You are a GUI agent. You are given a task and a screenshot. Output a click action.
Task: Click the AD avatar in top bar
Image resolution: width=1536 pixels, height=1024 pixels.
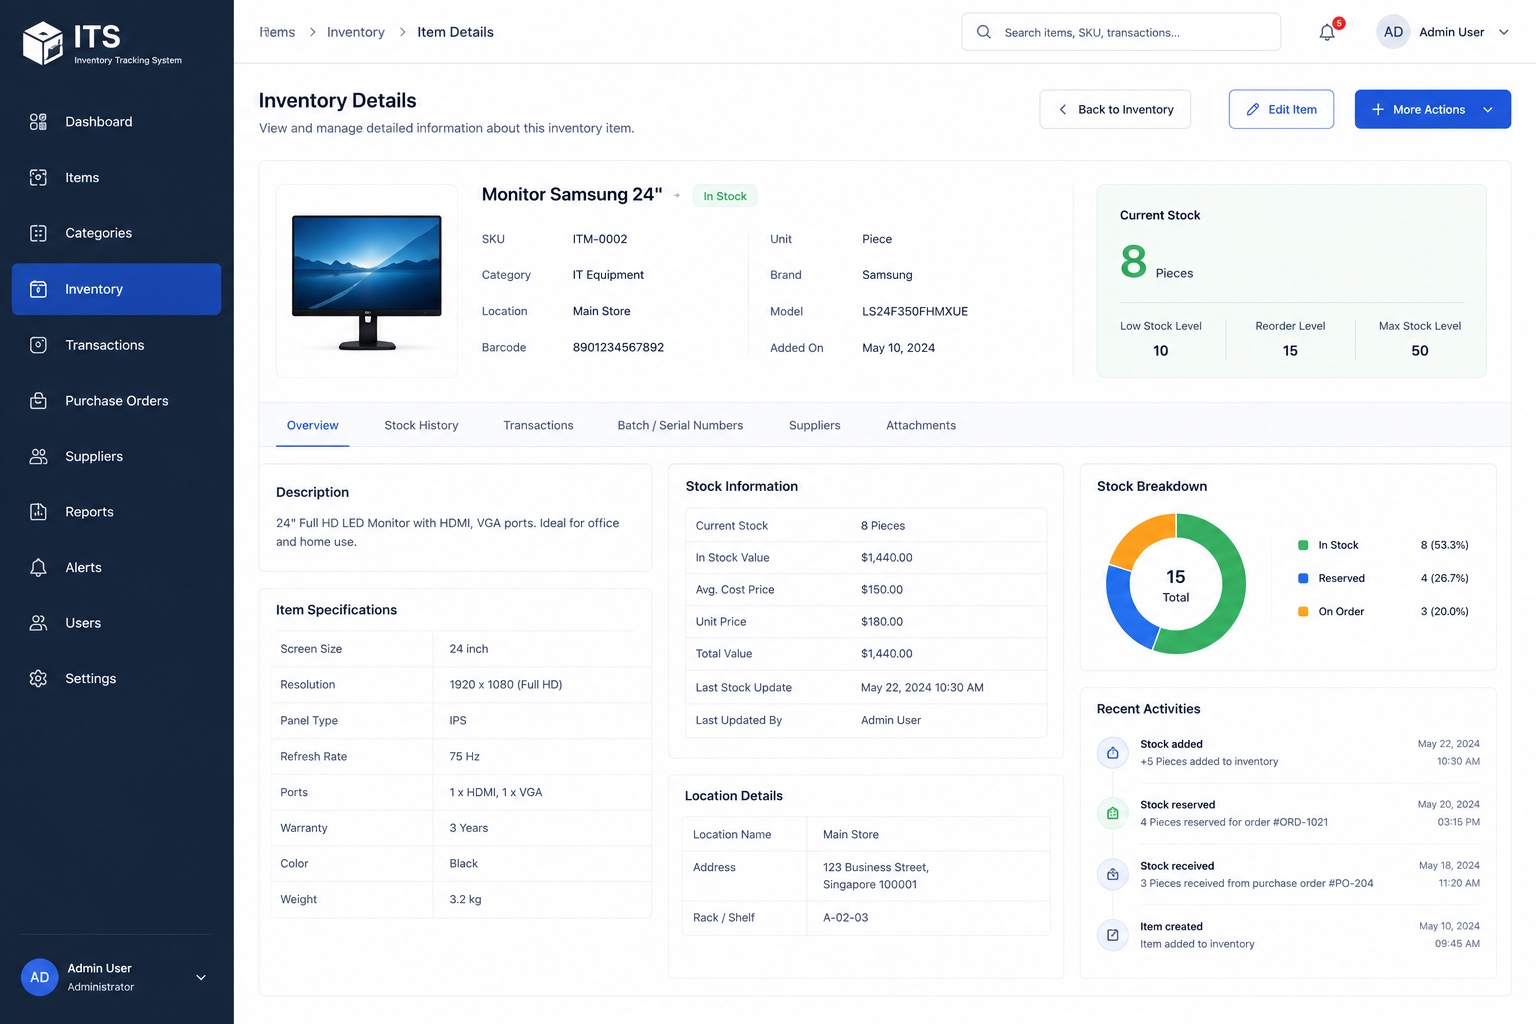(1393, 32)
